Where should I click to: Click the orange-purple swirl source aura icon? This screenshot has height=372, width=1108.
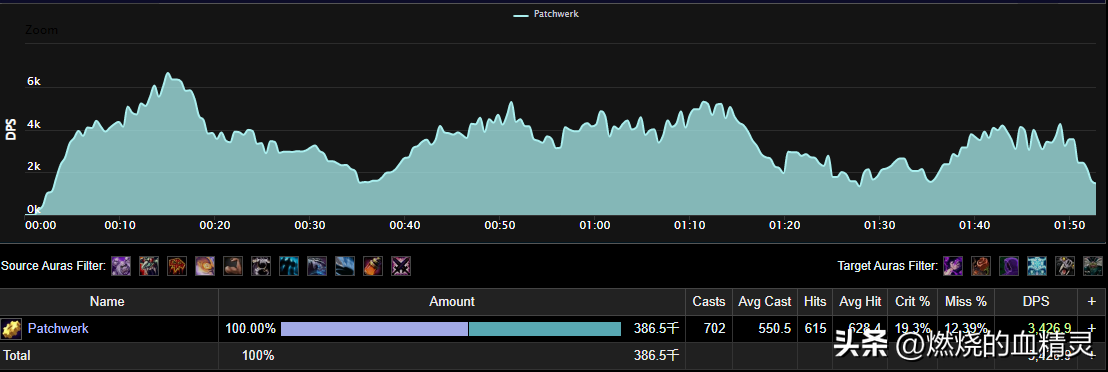click(205, 266)
